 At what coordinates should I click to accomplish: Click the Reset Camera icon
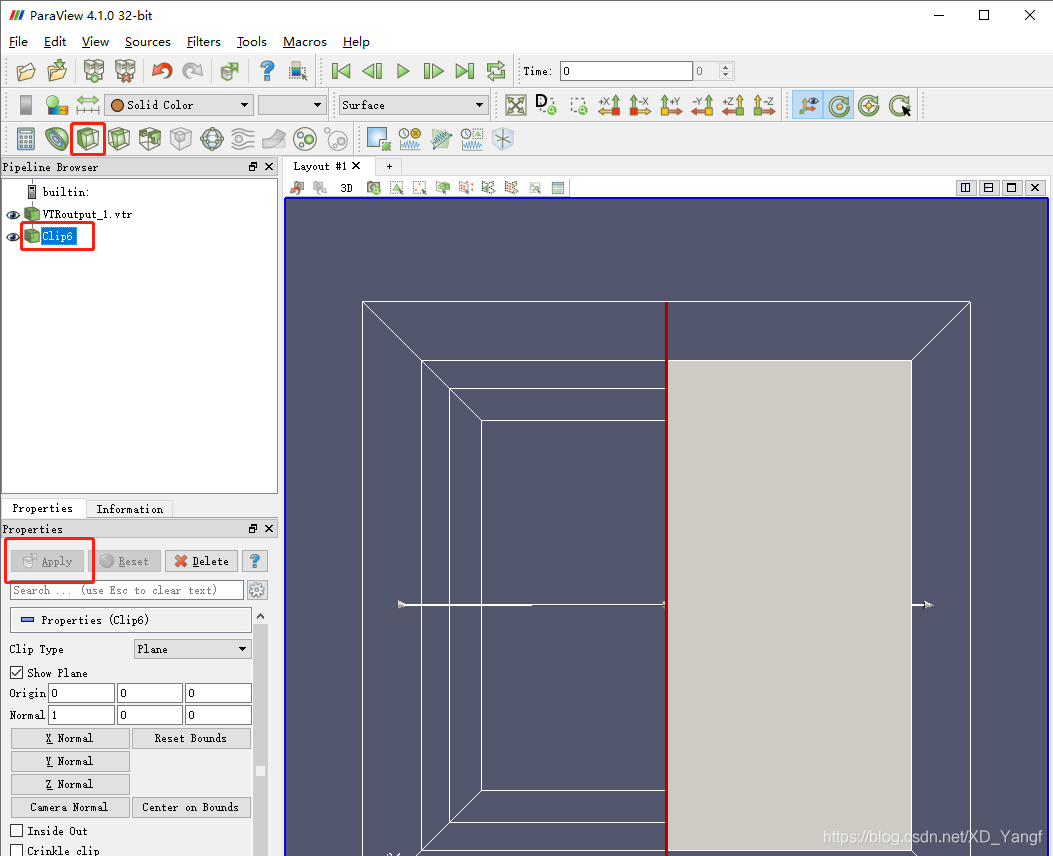516,105
